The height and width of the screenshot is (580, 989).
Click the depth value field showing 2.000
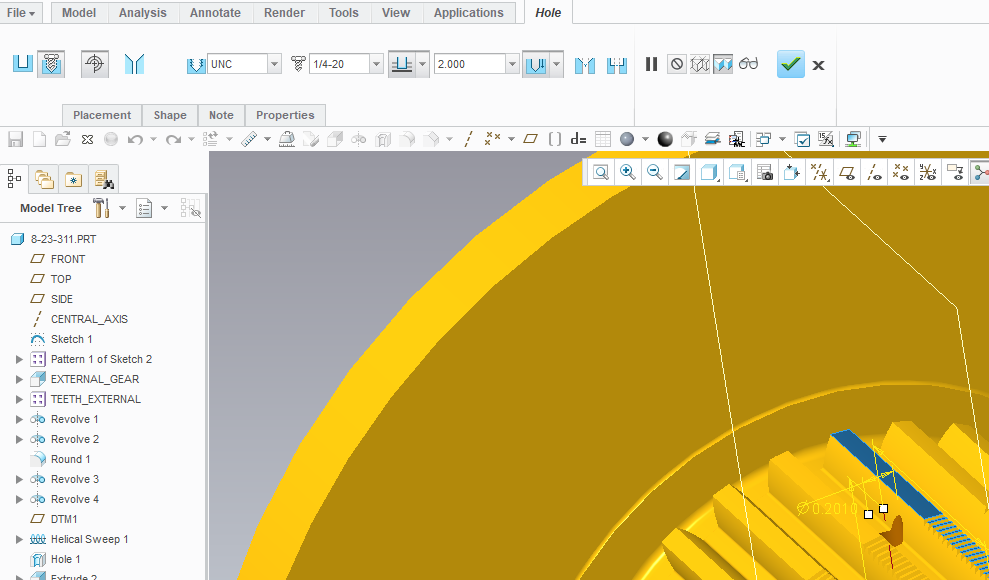click(468, 64)
